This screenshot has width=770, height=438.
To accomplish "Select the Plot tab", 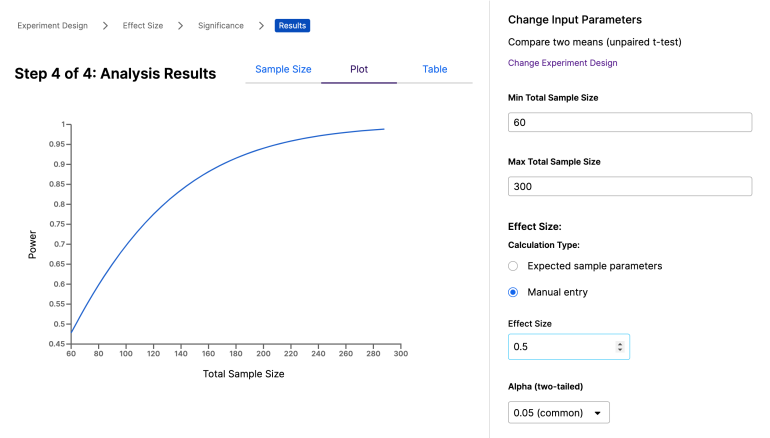I will (359, 70).
